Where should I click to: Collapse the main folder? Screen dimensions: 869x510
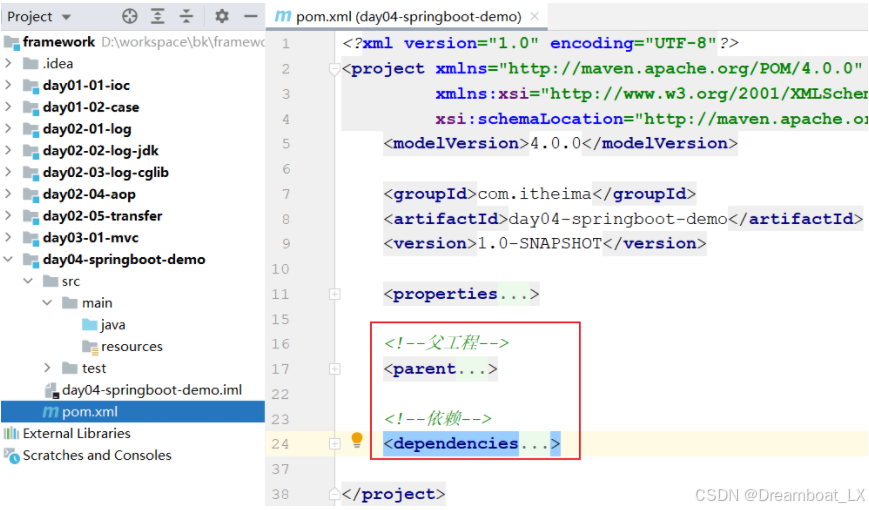coord(48,303)
